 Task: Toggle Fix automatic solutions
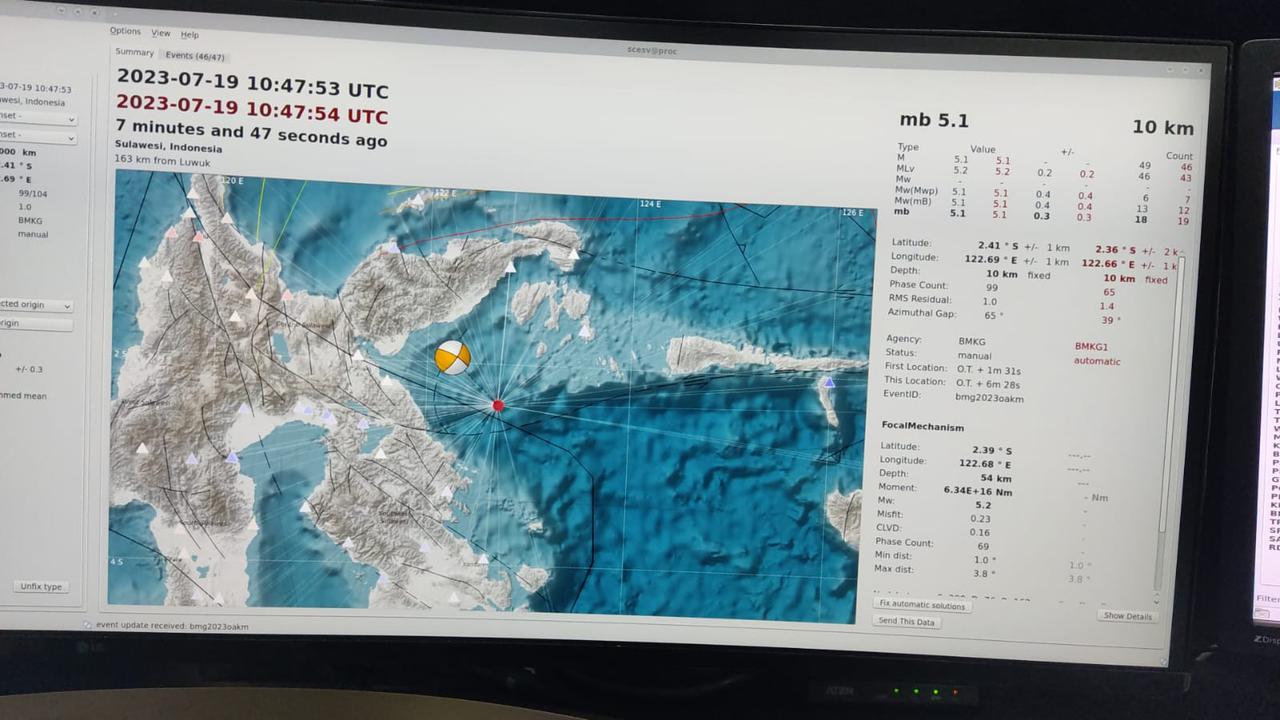921,604
